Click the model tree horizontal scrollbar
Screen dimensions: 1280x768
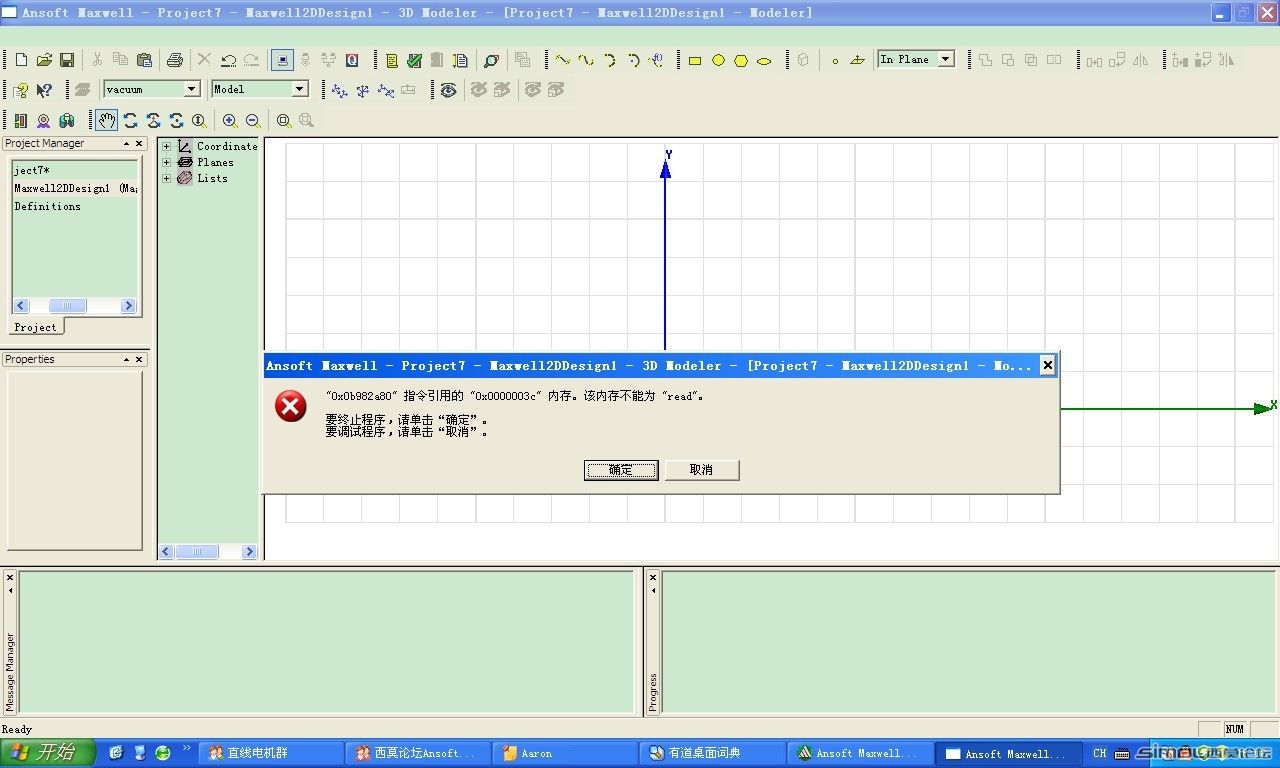click(208, 551)
